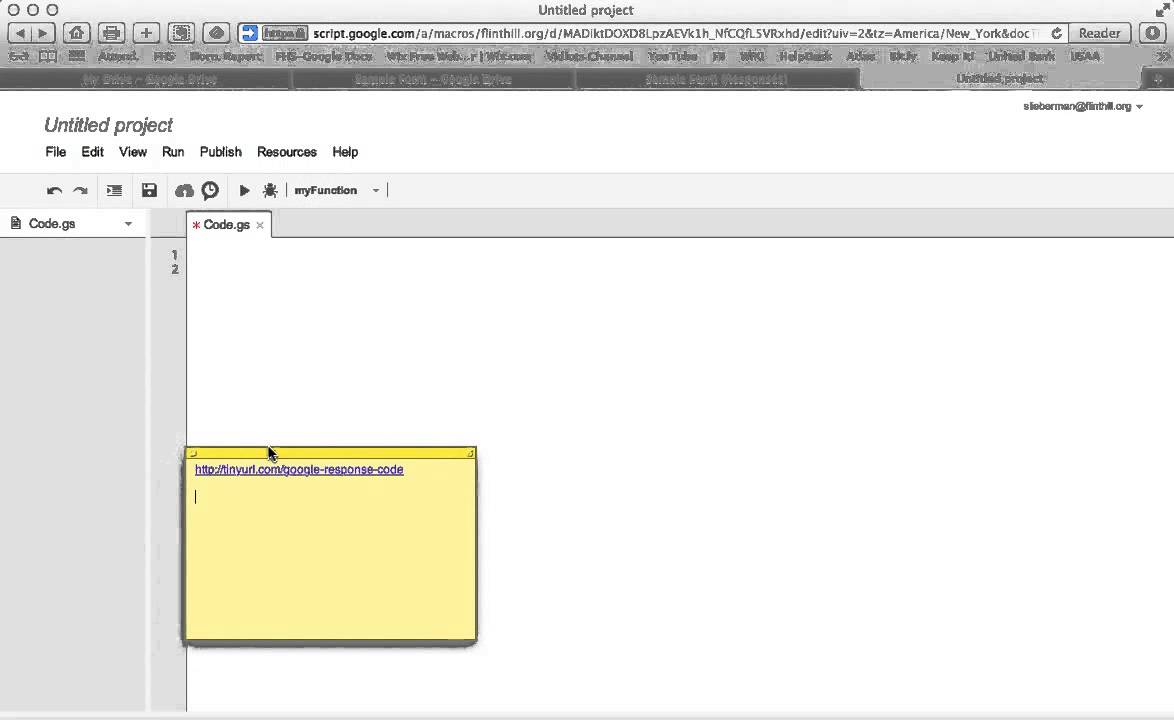Switch to Sample Form – Google Drive tab

pyautogui.click(x=433, y=79)
